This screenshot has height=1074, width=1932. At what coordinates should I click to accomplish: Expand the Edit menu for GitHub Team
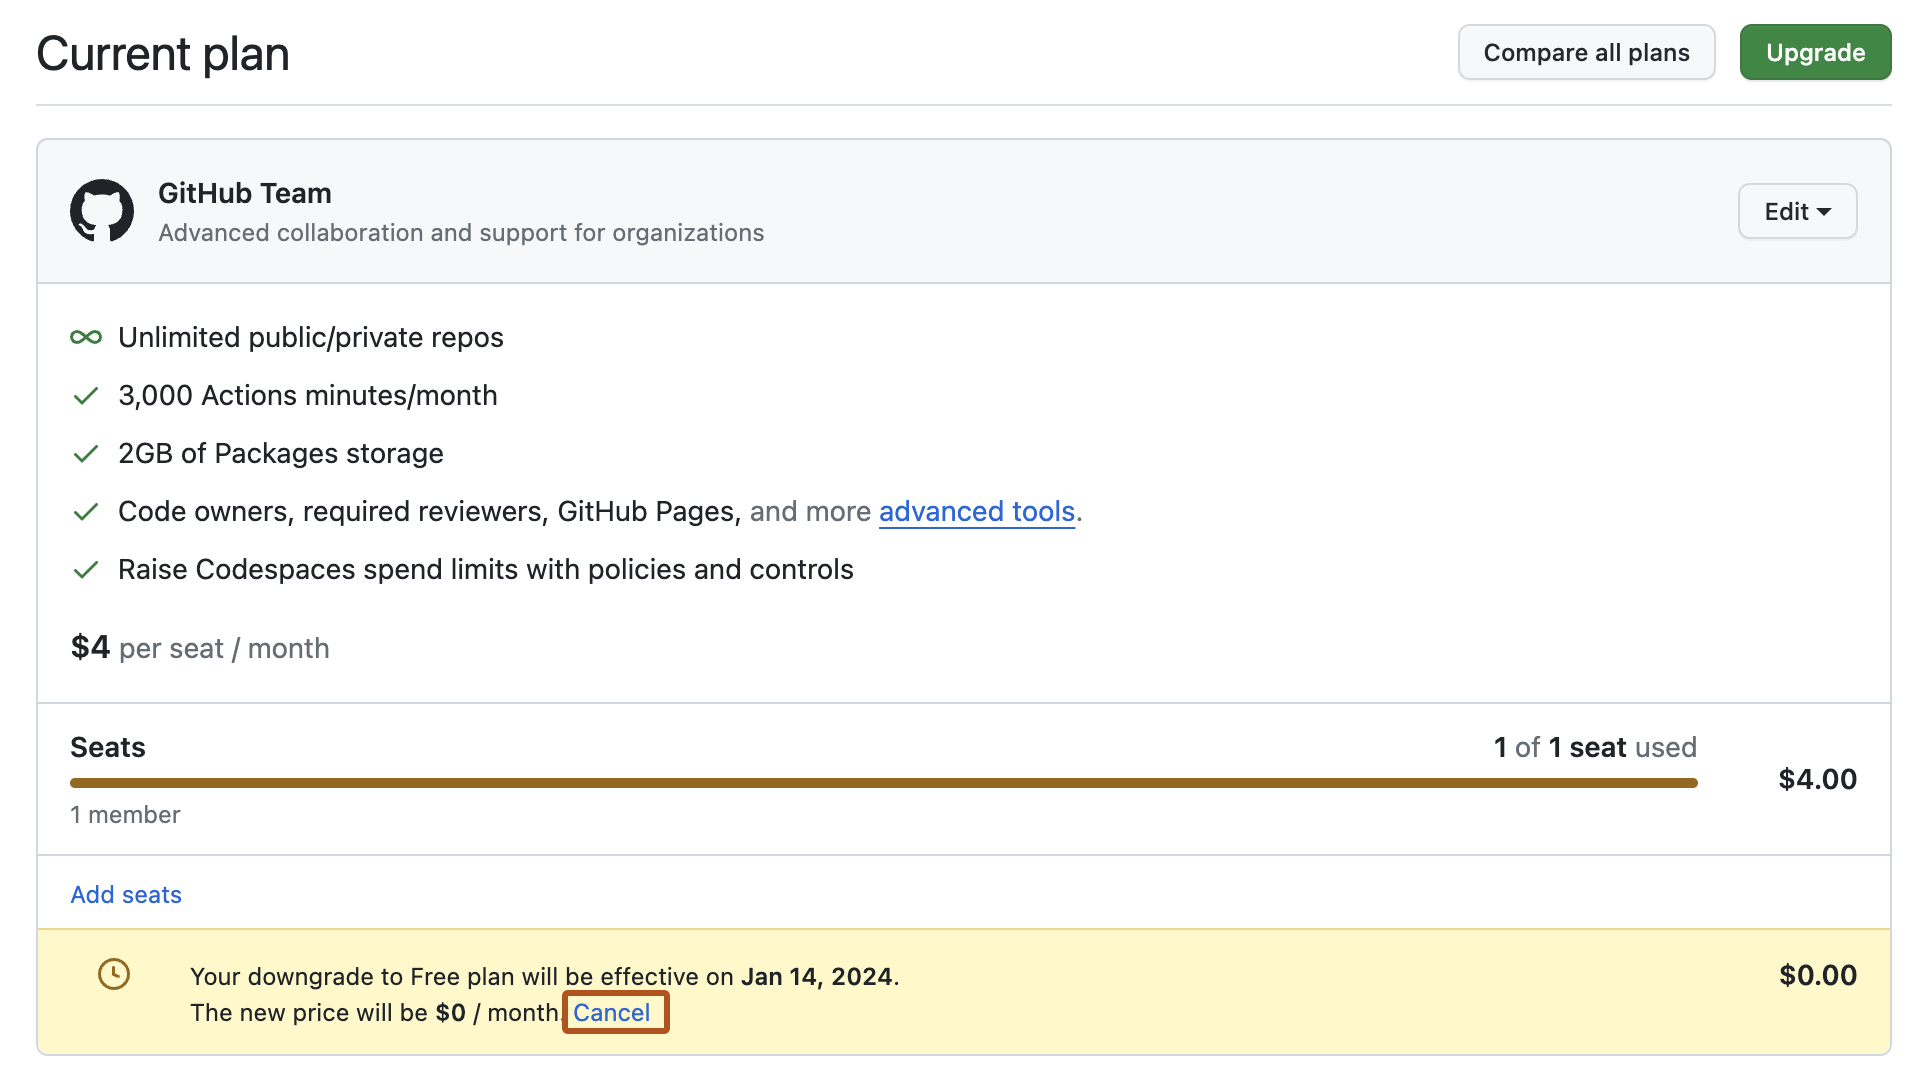(1797, 211)
